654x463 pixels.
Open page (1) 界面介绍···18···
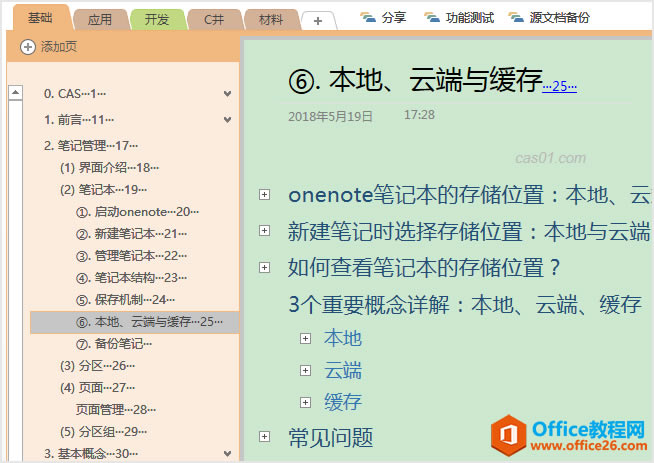(110, 168)
